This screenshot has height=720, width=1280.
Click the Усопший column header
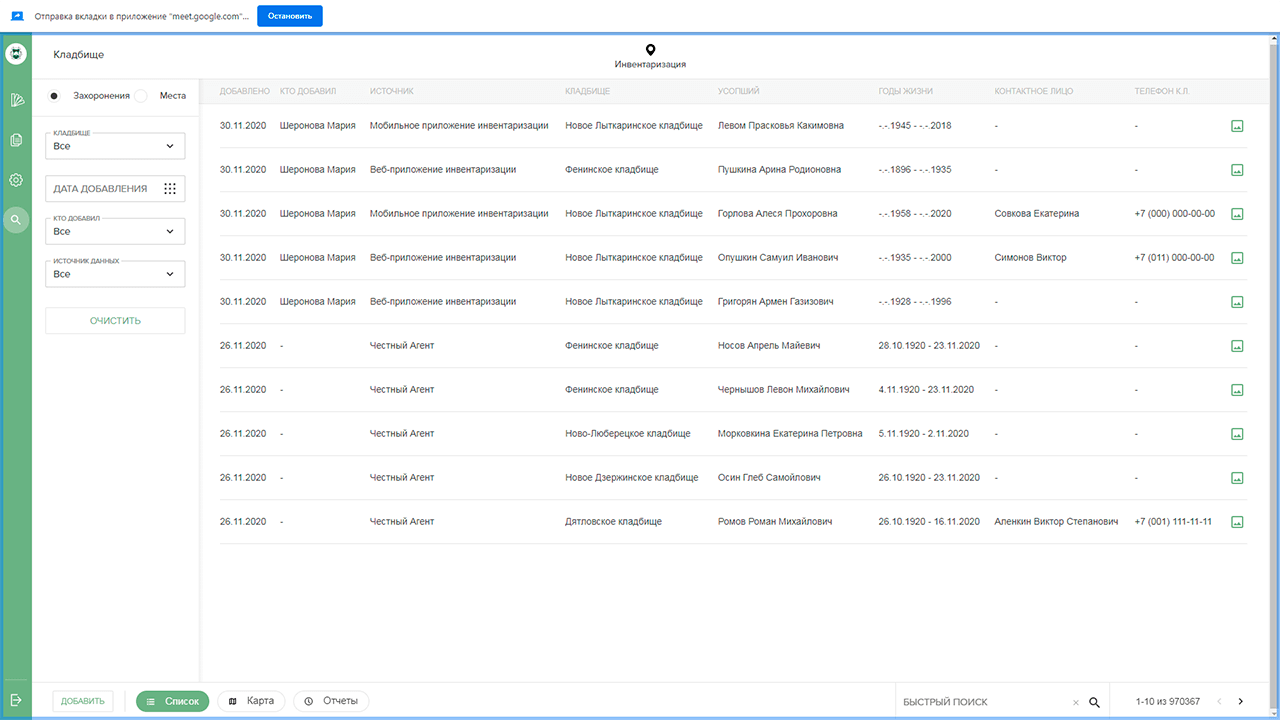point(738,91)
